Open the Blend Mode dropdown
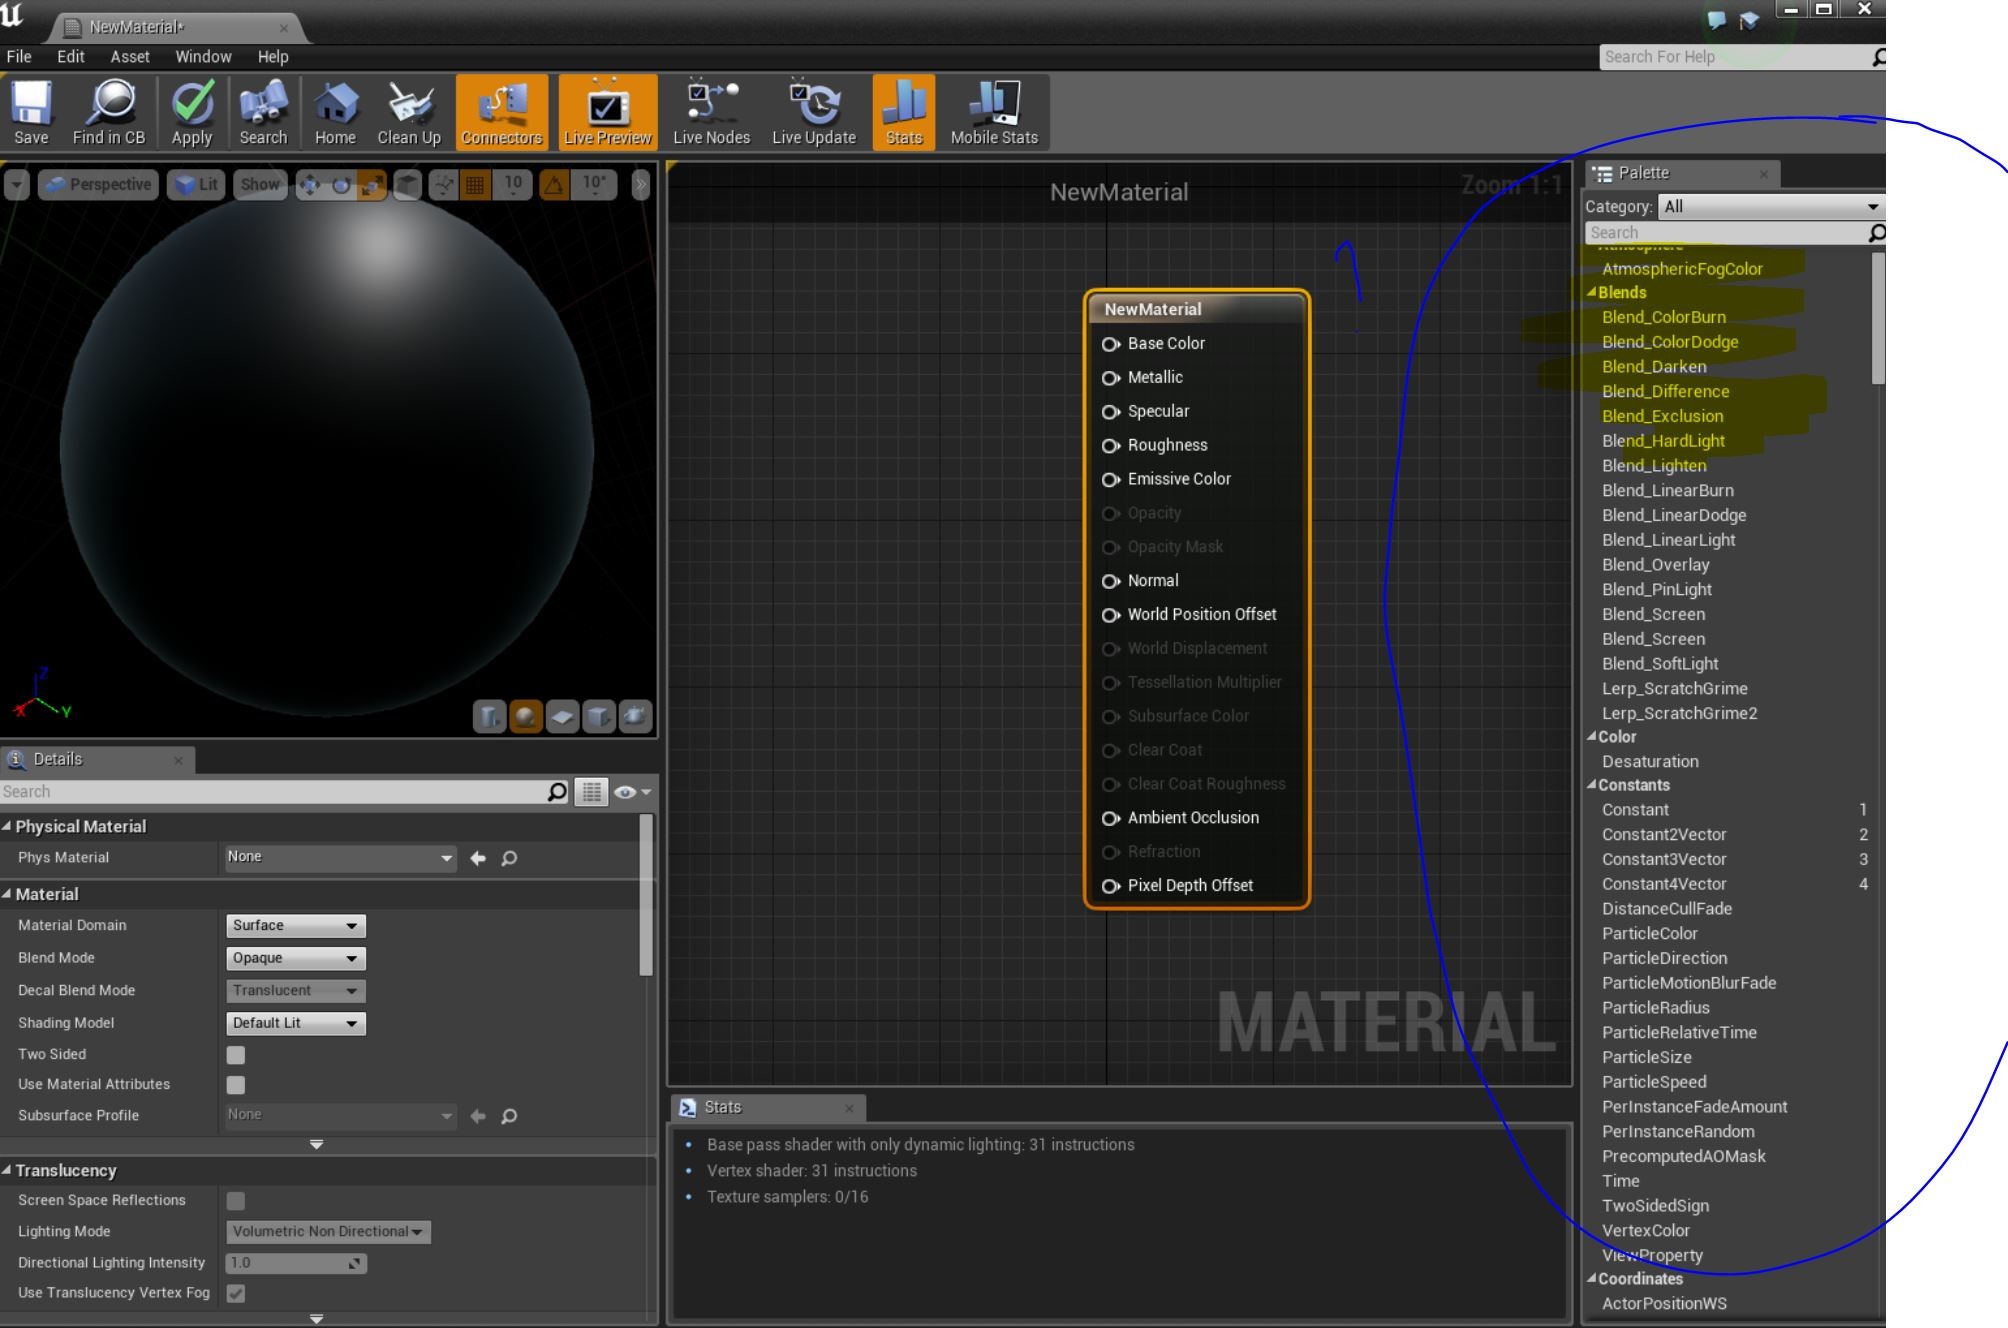The width and height of the screenshot is (2008, 1328). click(x=296, y=958)
